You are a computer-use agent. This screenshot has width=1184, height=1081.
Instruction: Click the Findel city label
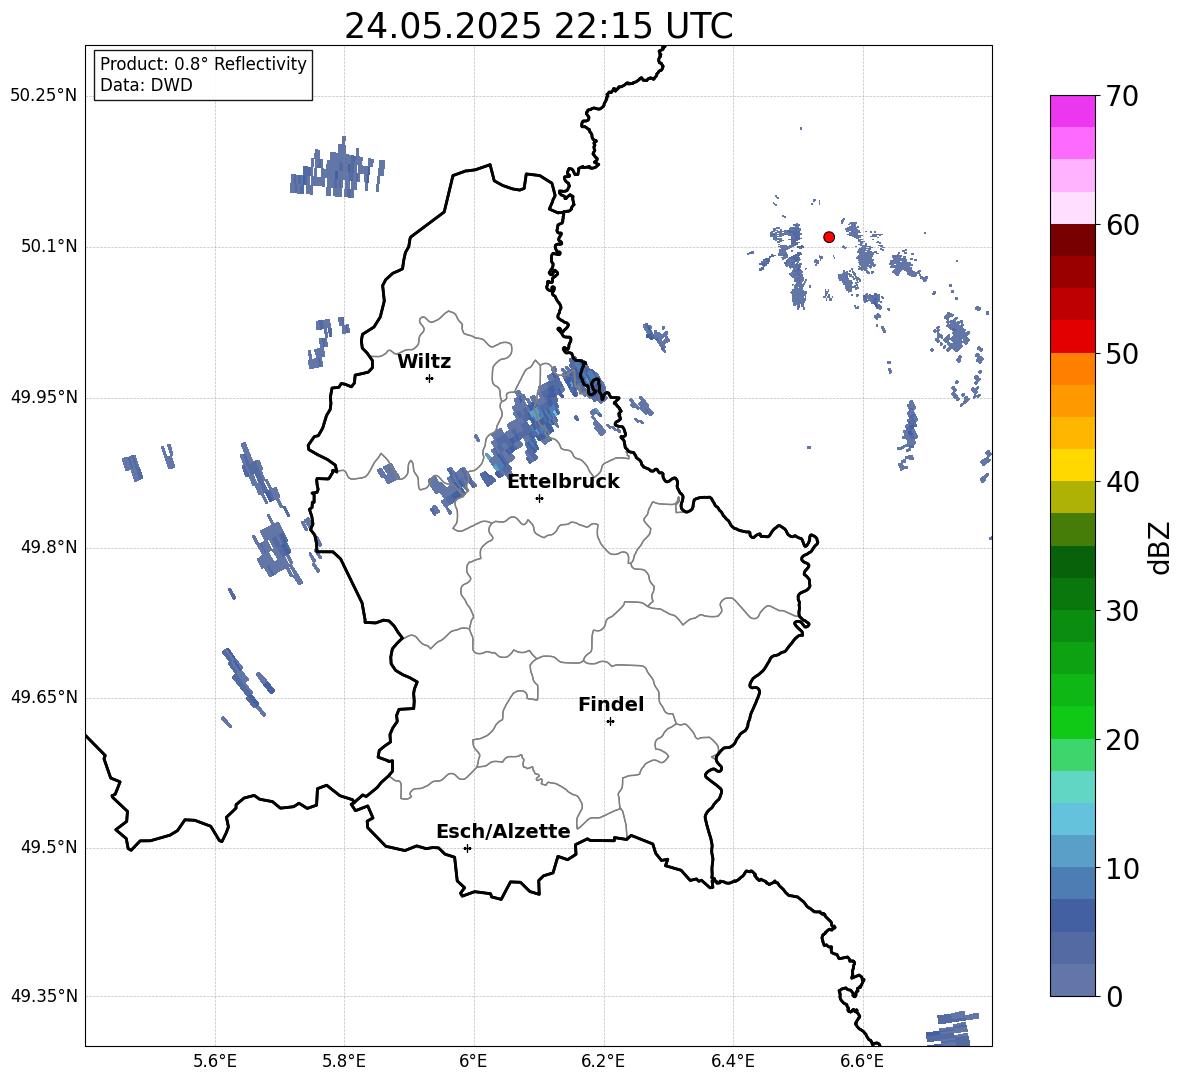(x=611, y=704)
